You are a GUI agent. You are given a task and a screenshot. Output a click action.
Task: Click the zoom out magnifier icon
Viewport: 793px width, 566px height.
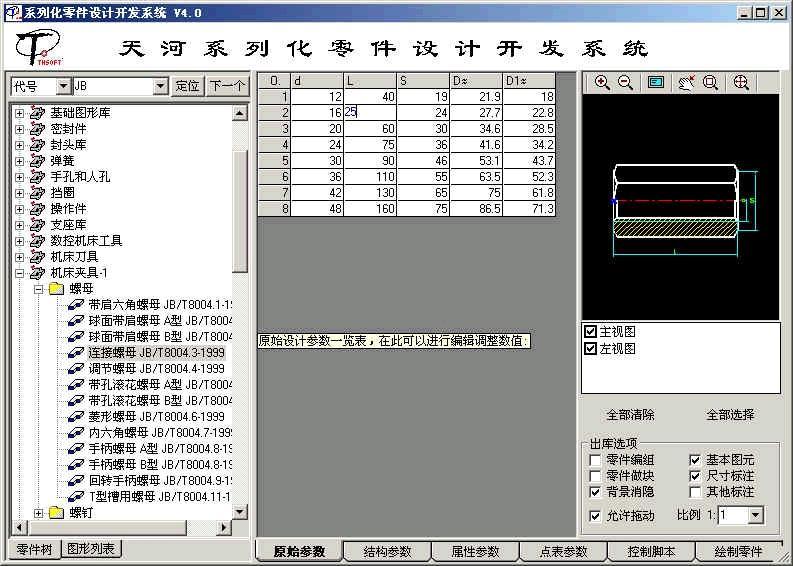[x=626, y=83]
